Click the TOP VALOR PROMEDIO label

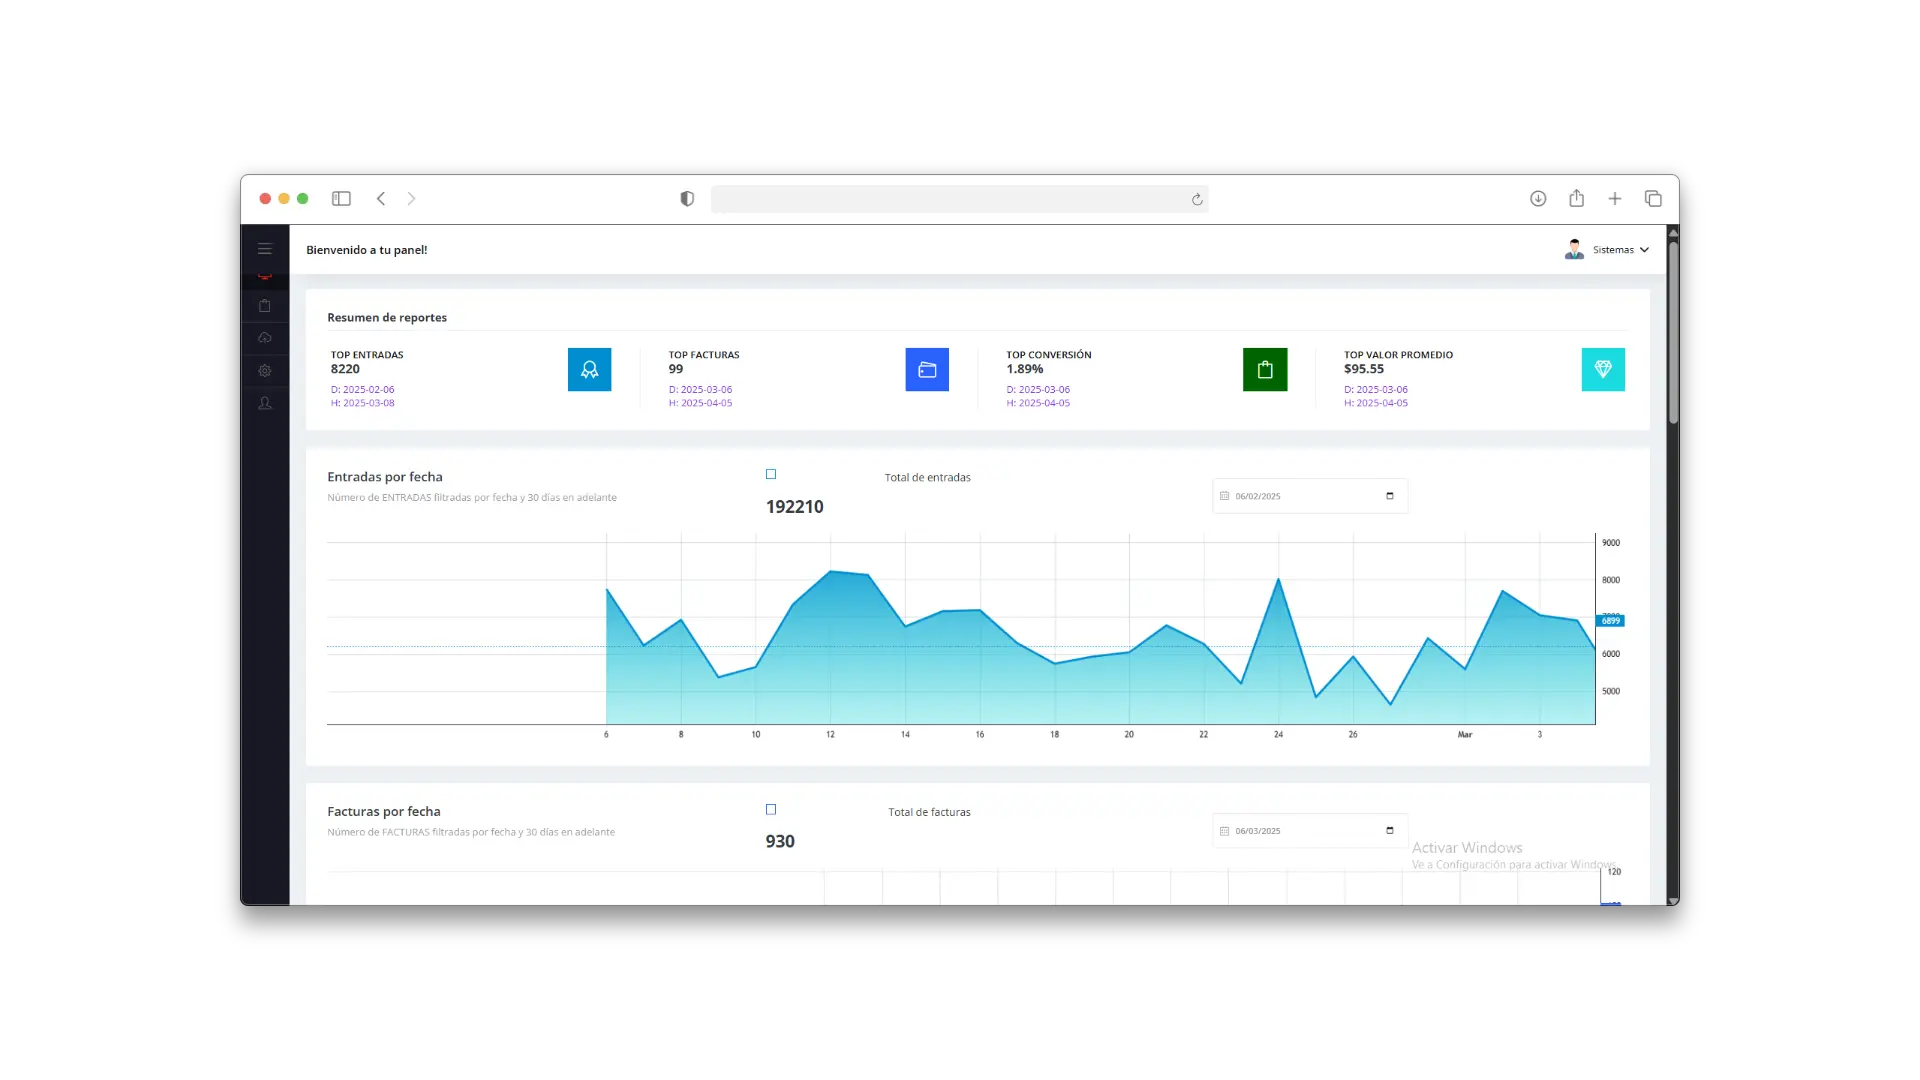(x=1398, y=355)
